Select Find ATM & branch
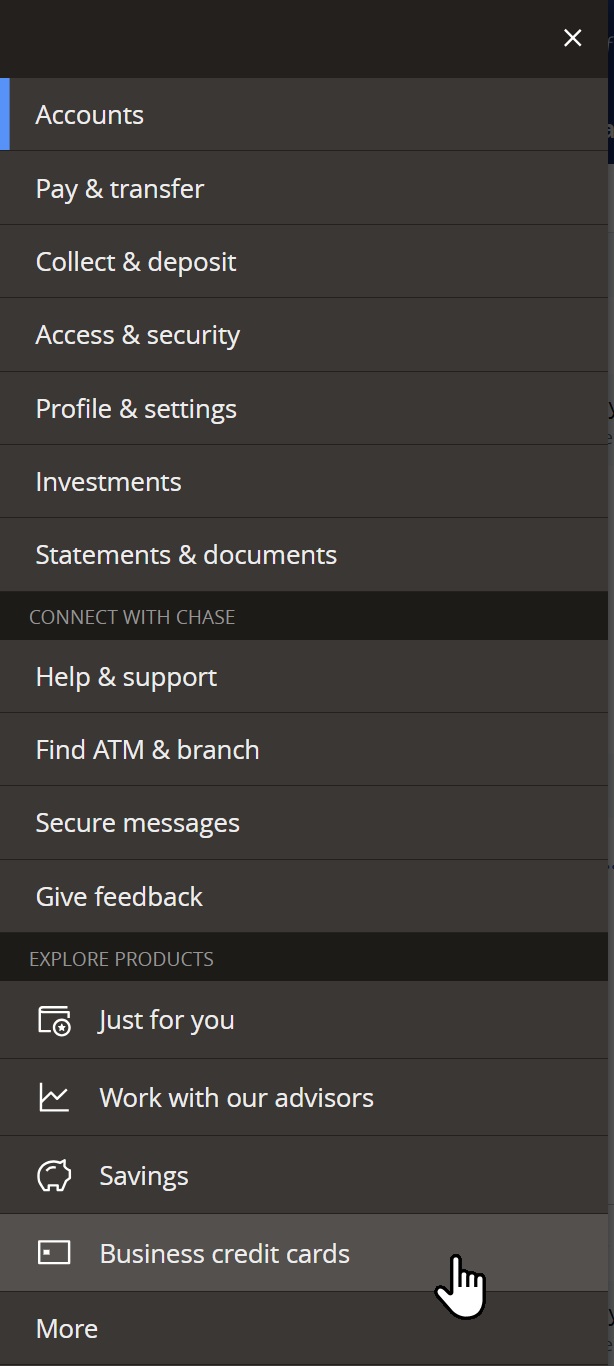Image resolution: width=614 pixels, height=1366 pixels. pyautogui.click(x=148, y=750)
